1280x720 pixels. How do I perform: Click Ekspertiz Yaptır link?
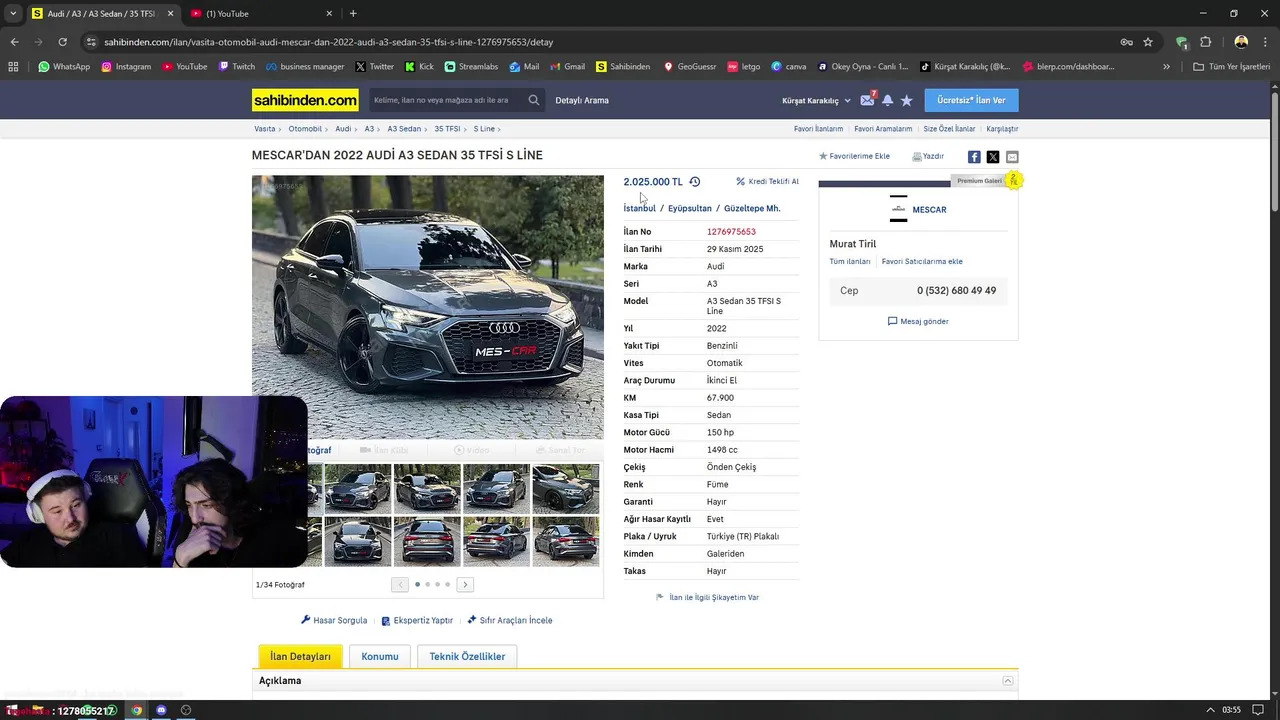pos(417,620)
